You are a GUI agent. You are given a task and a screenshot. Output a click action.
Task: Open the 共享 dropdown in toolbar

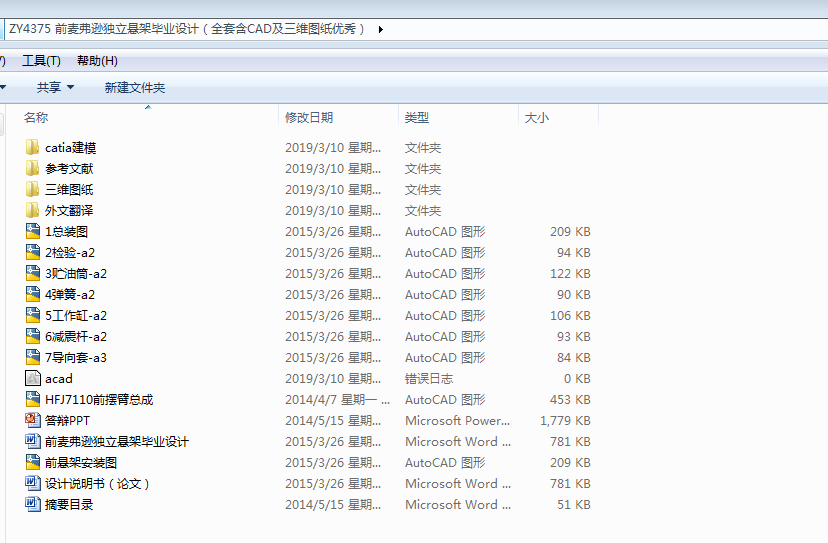(55, 87)
